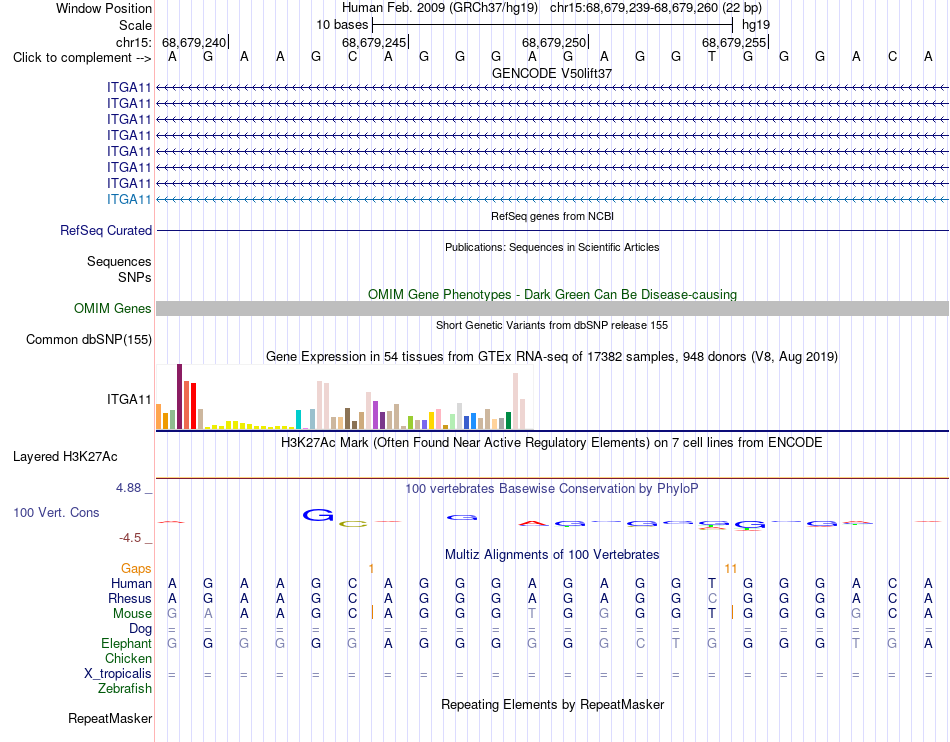Screen dimensions: 950x742
Task: Open the H3K27Ac Mark track title
Action: pyautogui.click(x=552, y=442)
